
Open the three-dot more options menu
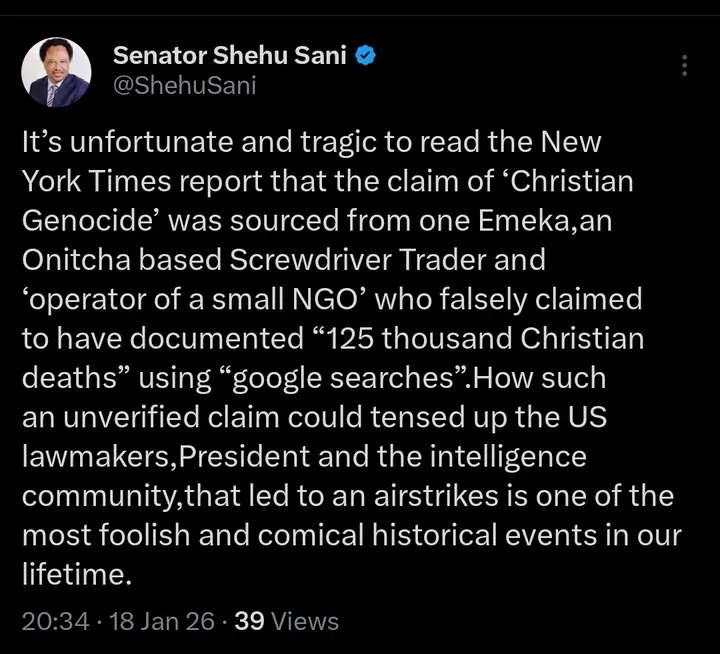point(684,66)
